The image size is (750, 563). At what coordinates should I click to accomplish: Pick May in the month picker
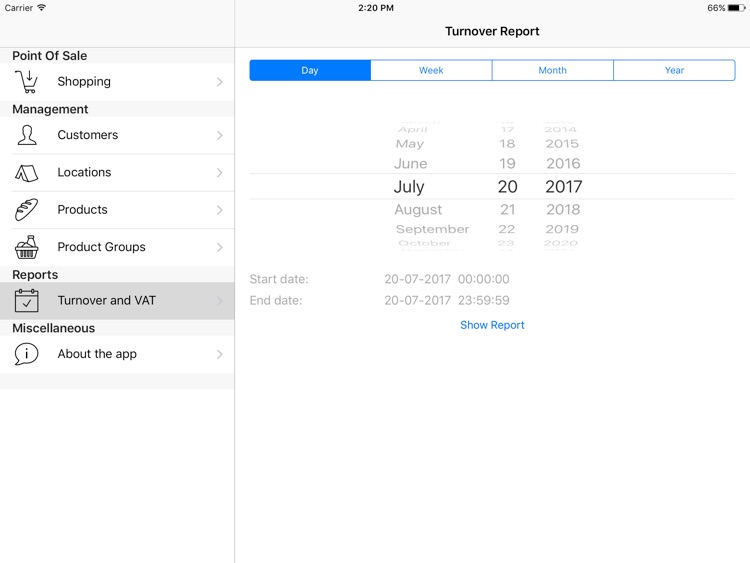tap(410, 144)
